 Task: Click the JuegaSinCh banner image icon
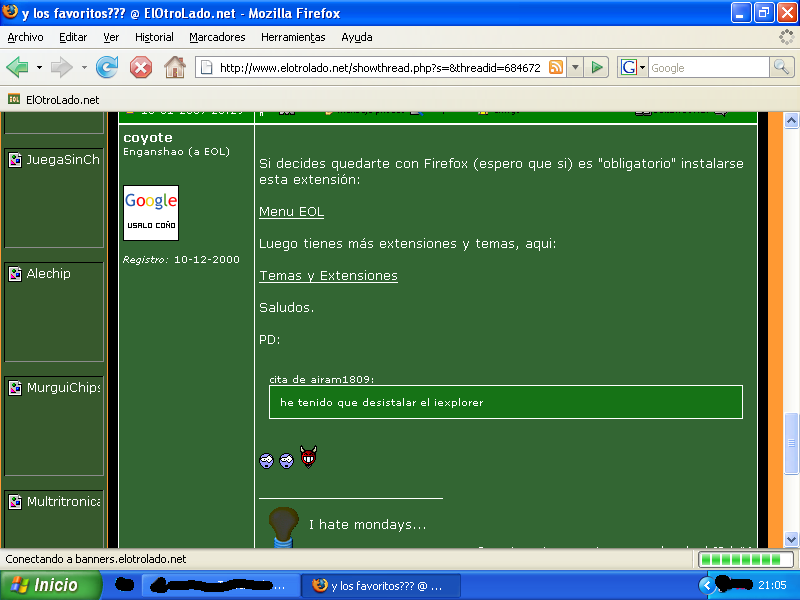tap(15, 160)
